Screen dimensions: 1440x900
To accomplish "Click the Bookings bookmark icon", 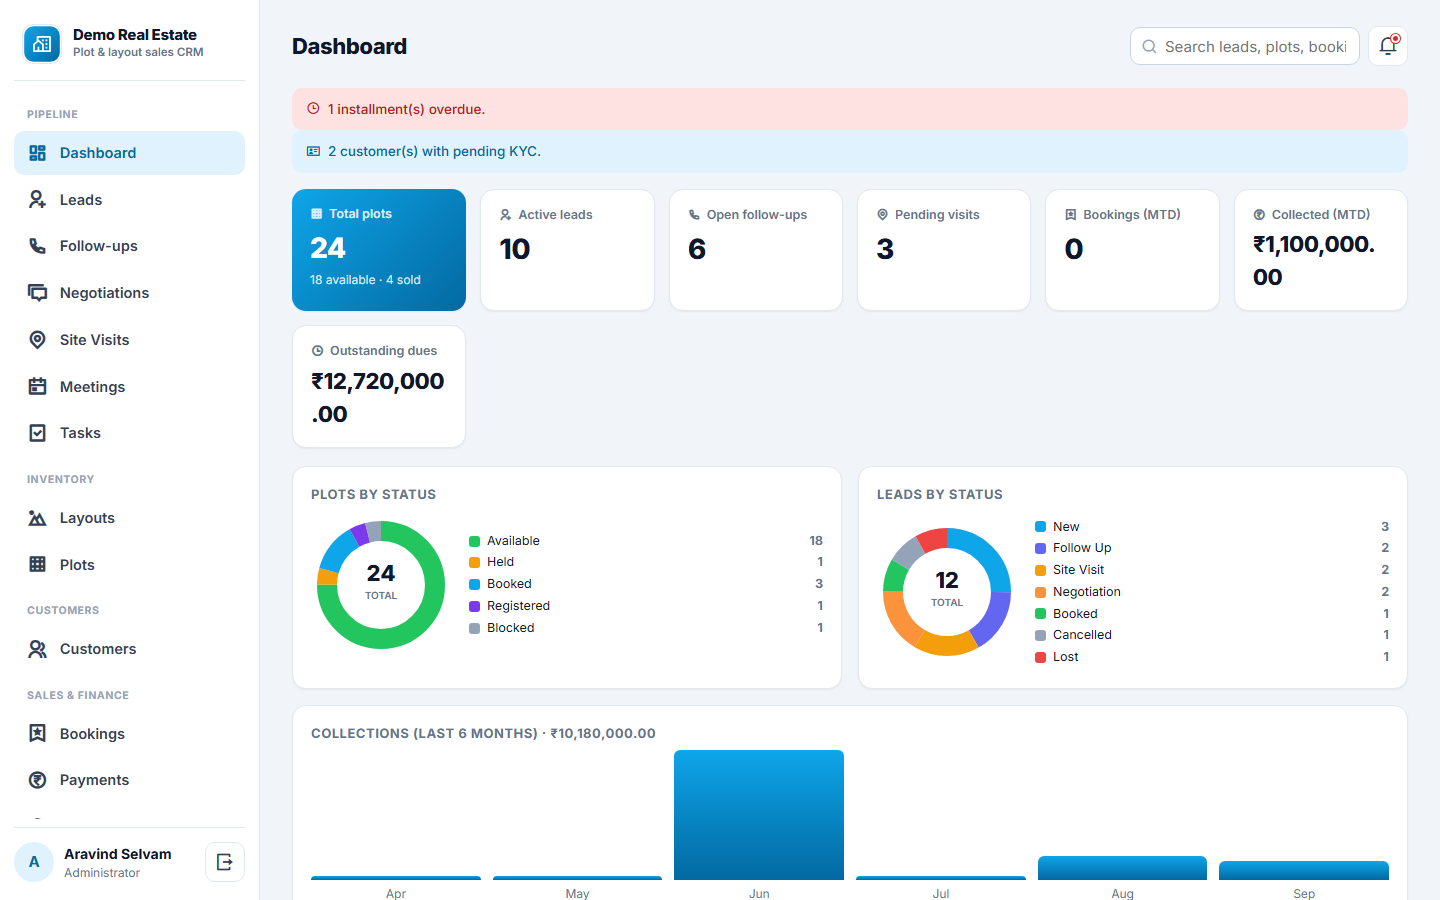I will tap(38, 734).
